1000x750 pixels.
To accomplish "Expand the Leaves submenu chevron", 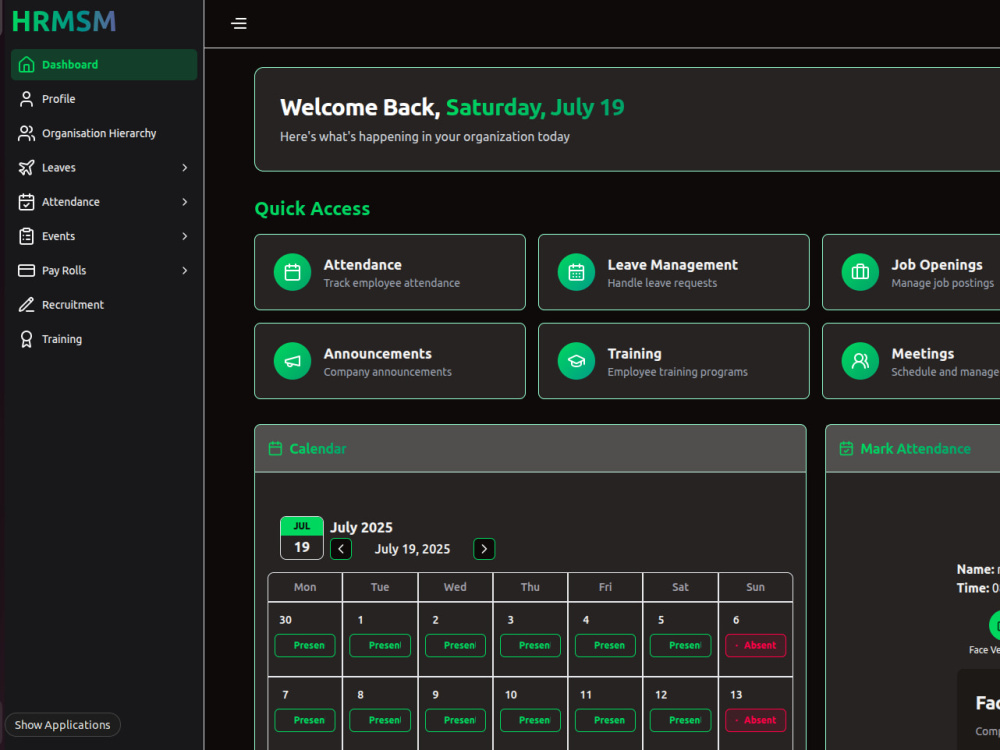I will [184, 168].
